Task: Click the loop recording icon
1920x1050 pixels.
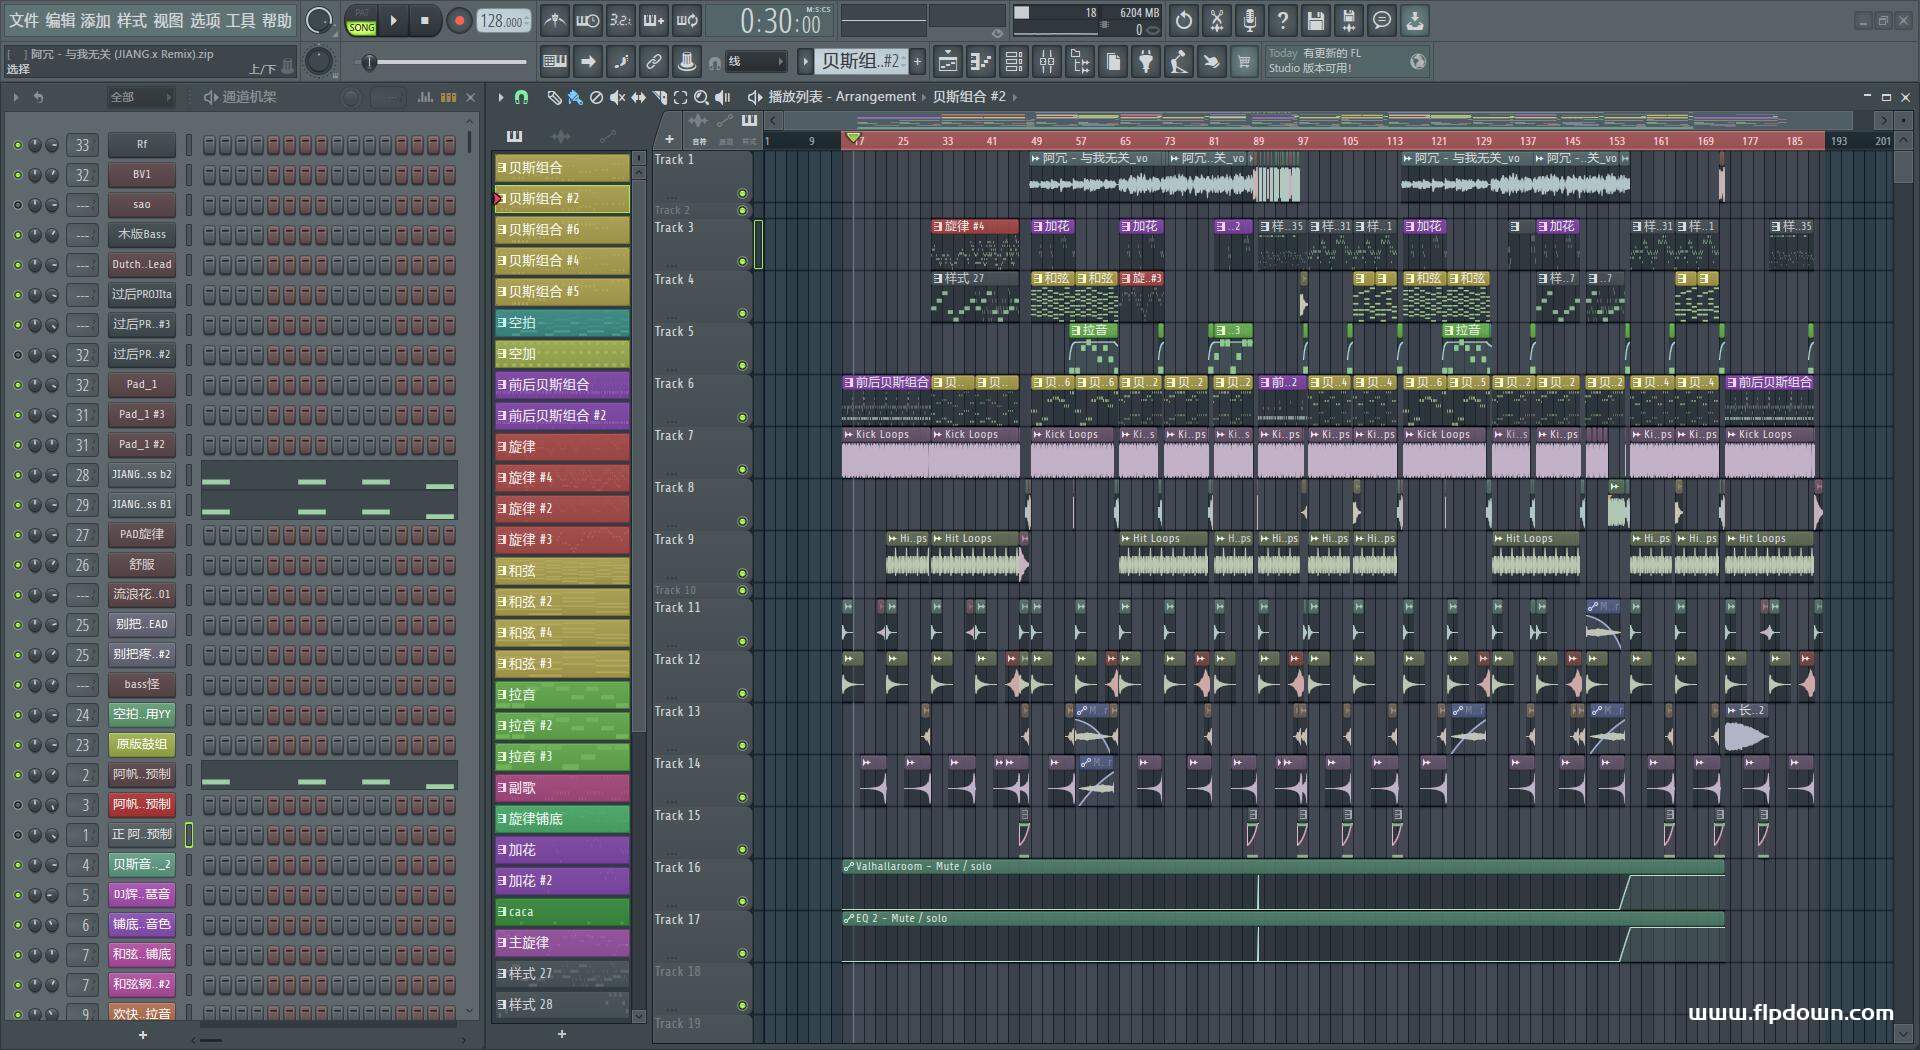Action: point(687,20)
